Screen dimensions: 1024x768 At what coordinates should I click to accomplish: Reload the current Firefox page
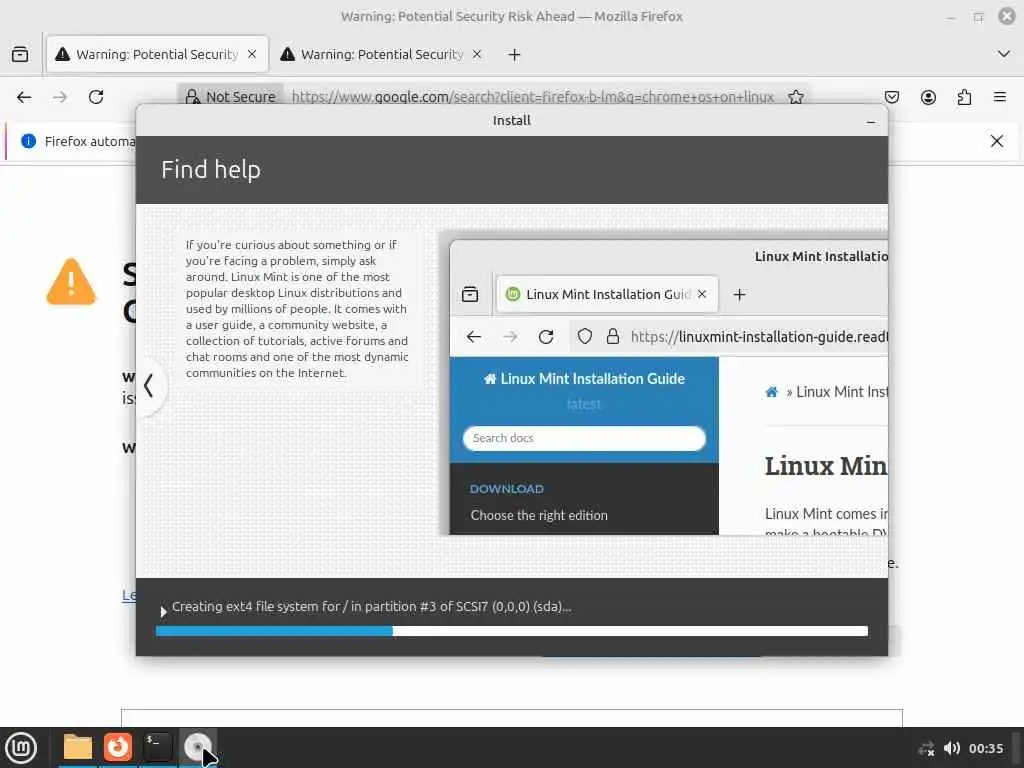(96, 97)
